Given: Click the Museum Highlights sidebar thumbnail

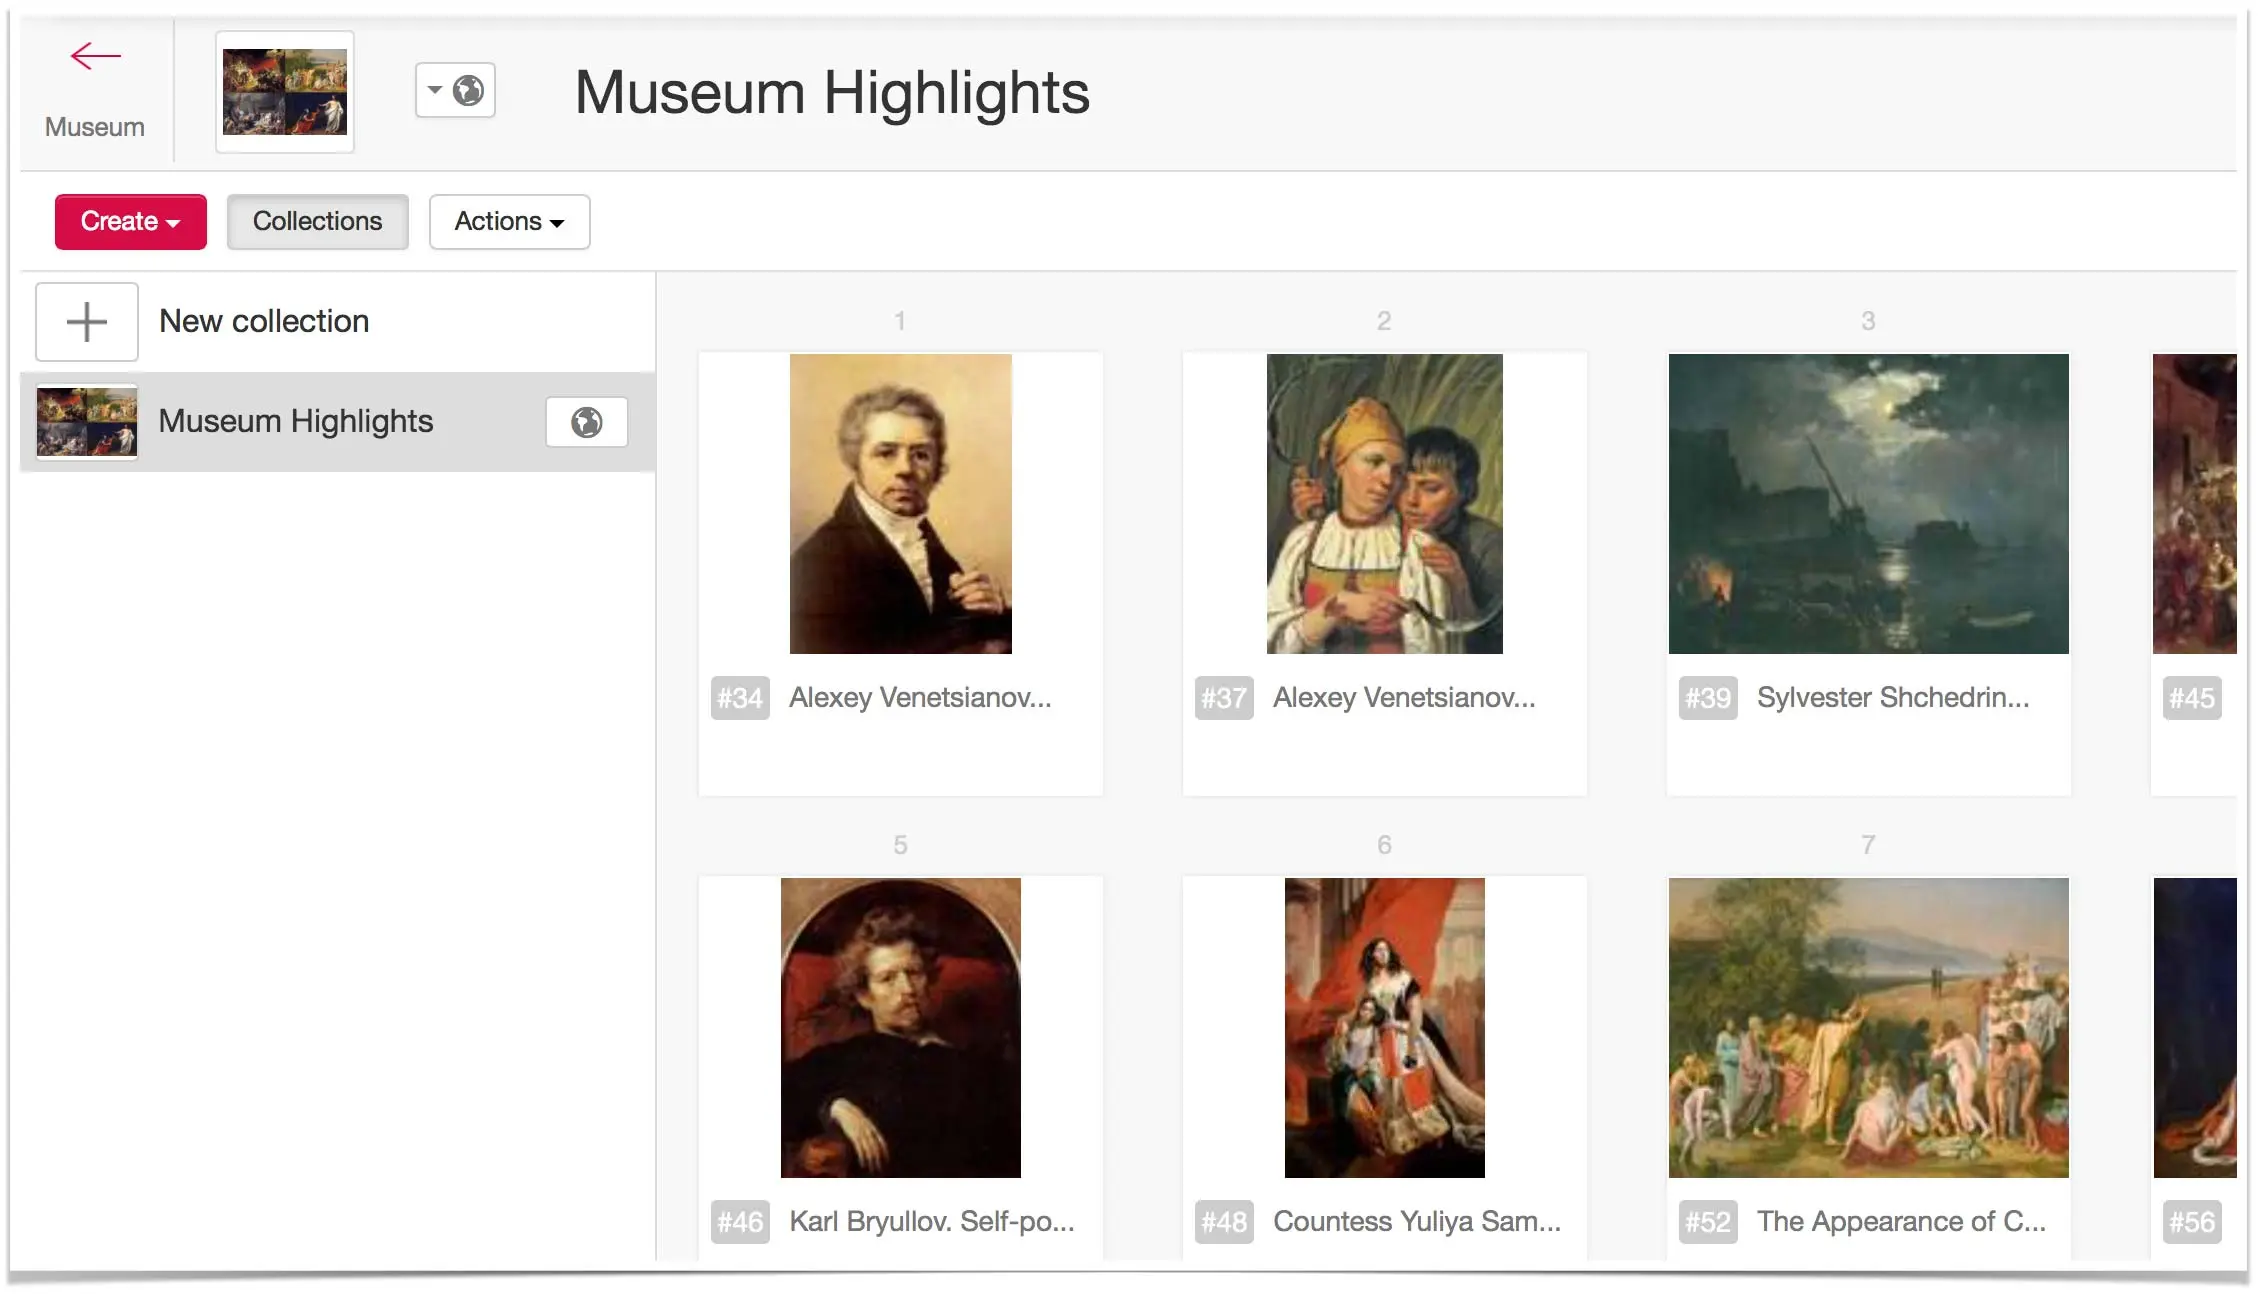Looking at the screenshot, I should tap(87, 422).
